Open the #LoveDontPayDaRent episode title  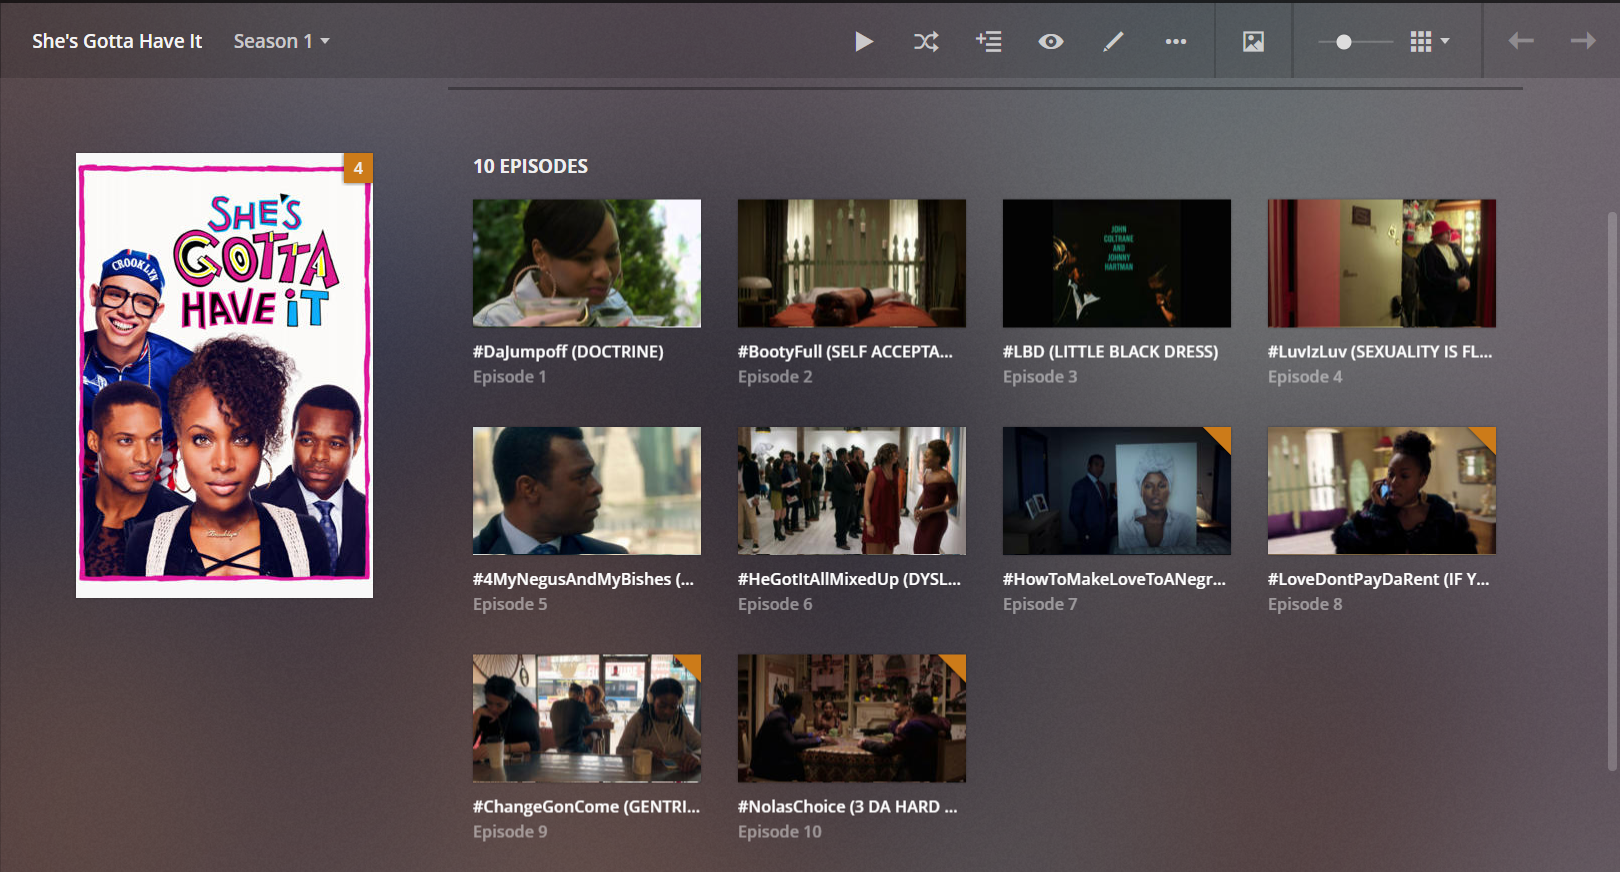pyautogui.click(x=1378, y=579)
